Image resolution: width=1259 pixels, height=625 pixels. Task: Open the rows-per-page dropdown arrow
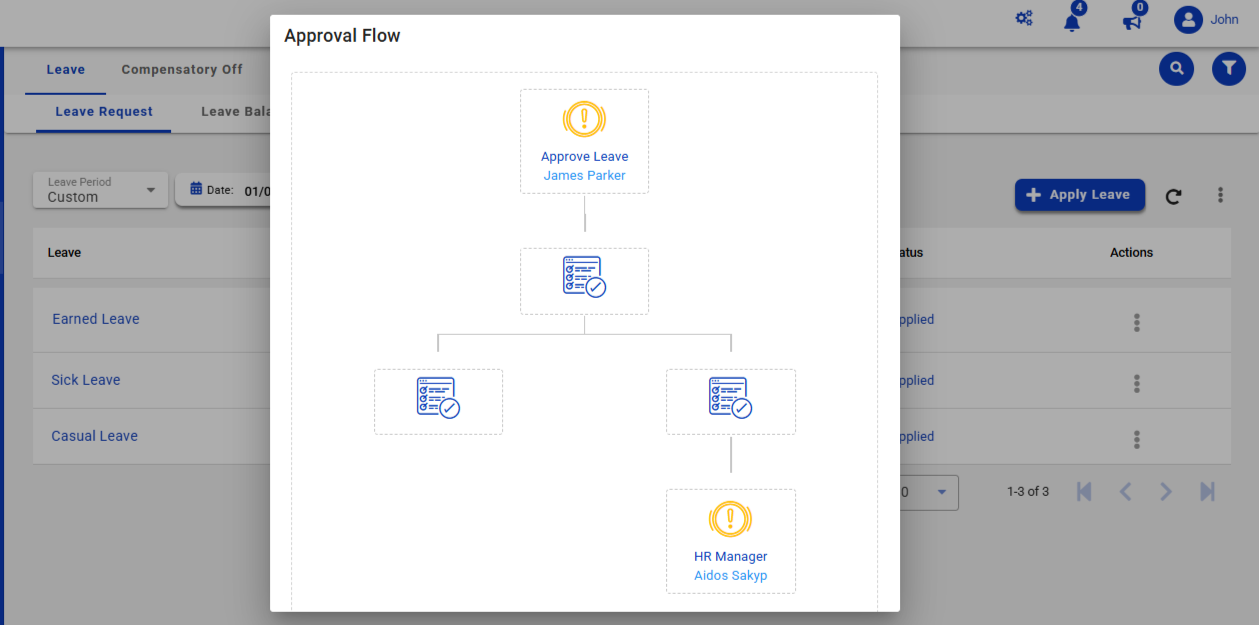[x=941, y=492]
